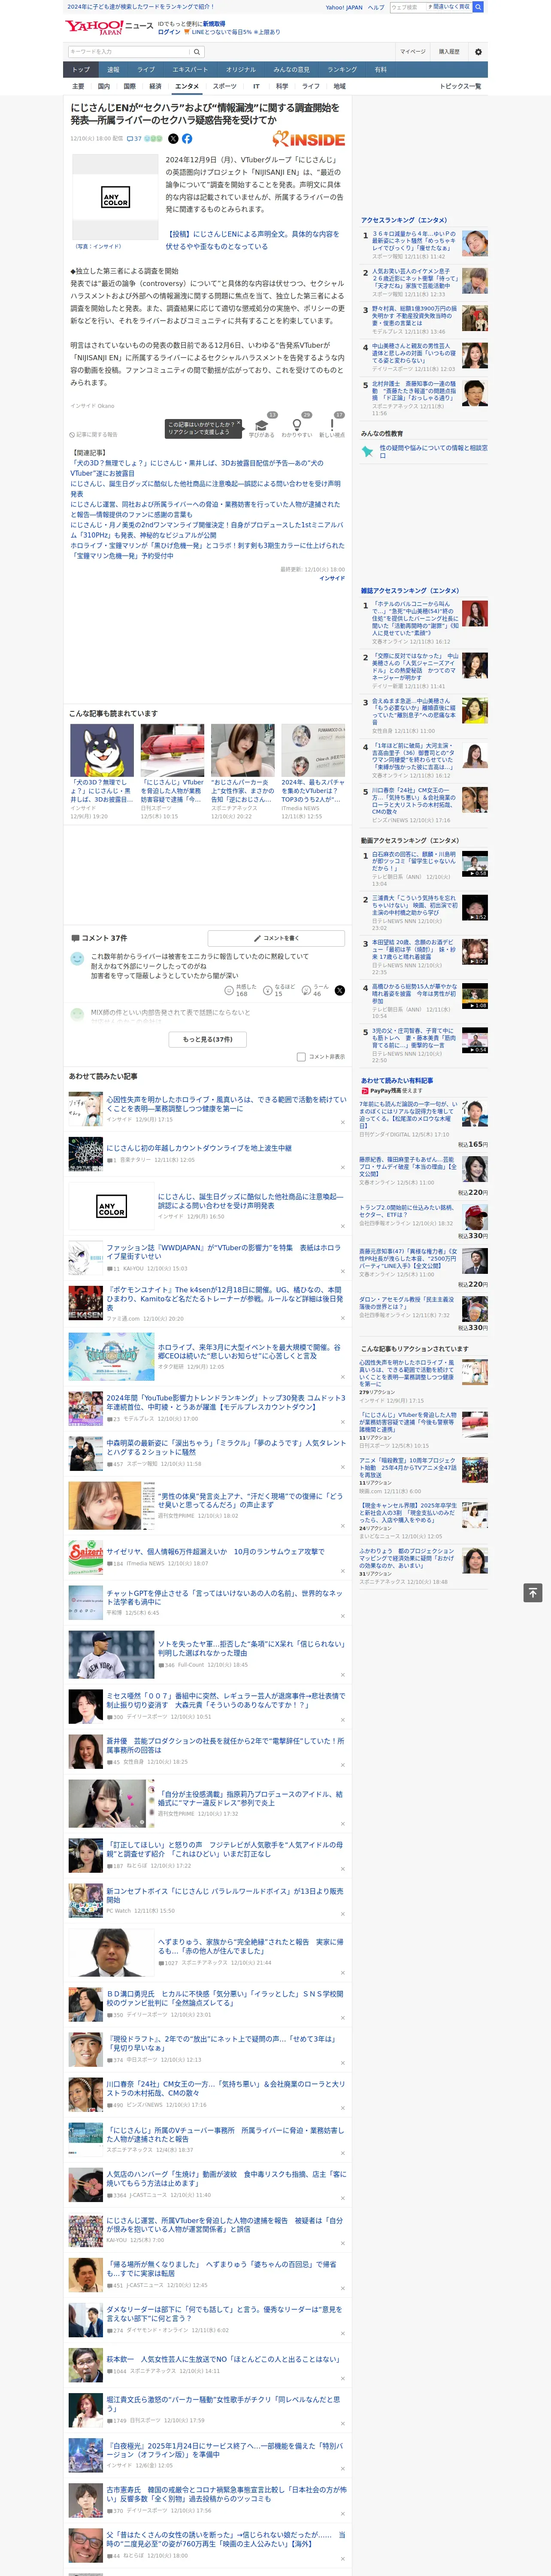Open the ホロライブ 大型イベント article
The width and height of the screenshot is (551, 2576).
[x=250, y=1351]
